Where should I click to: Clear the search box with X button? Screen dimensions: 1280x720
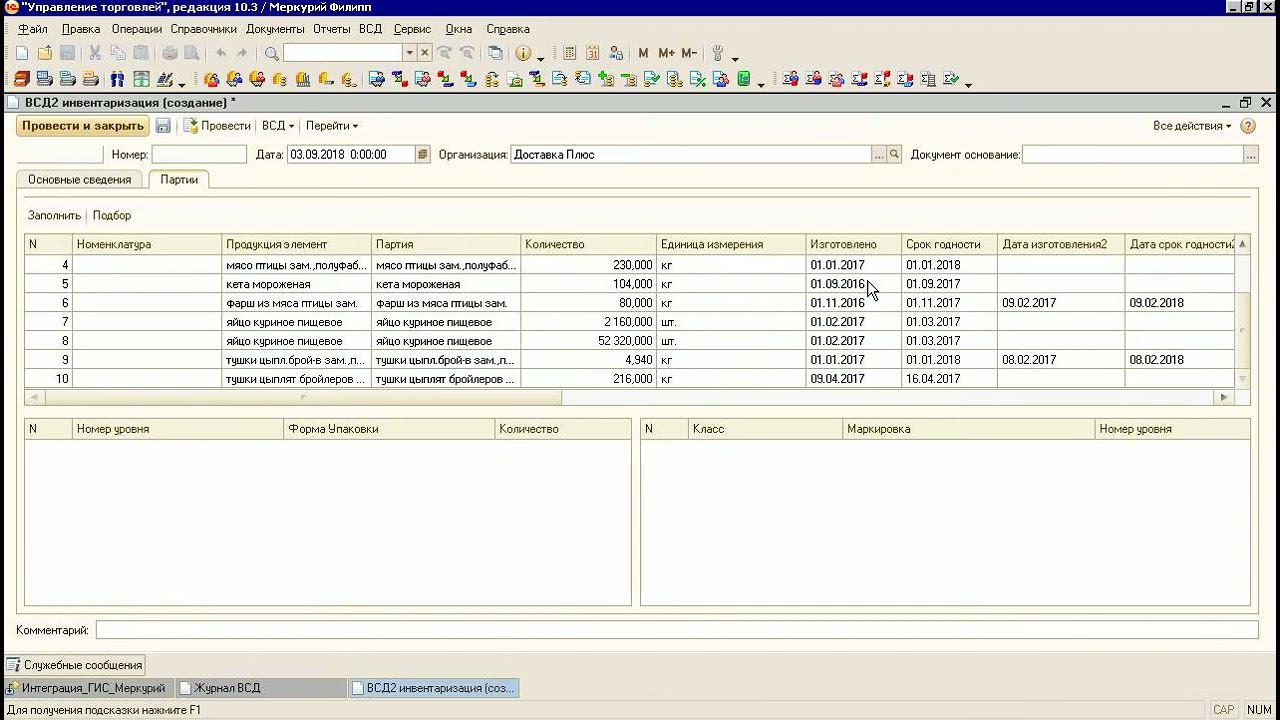[x=425, y=53]
